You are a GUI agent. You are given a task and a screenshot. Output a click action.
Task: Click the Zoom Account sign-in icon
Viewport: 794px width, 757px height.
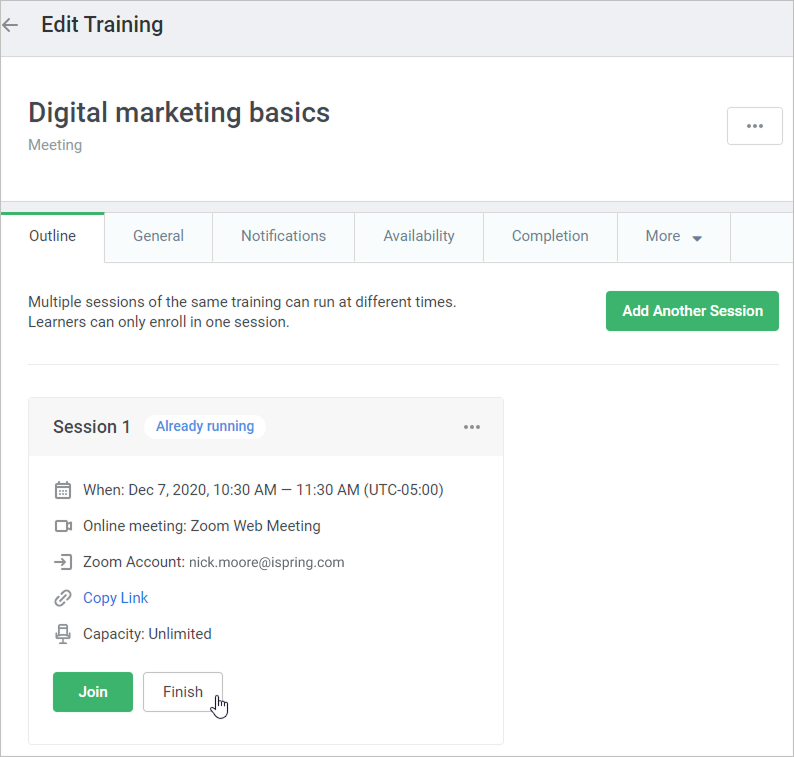pos(63,562)
